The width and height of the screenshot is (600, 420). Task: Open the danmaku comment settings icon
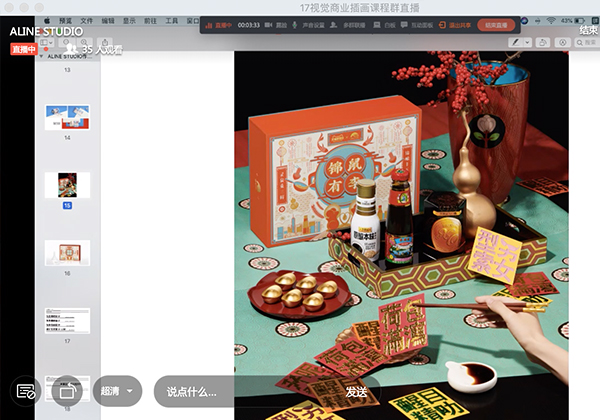click(26, 390)
